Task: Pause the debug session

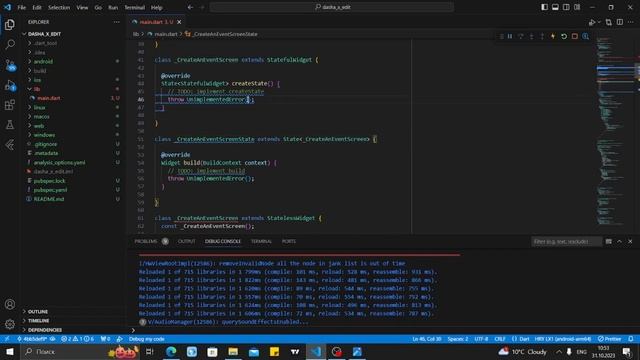Action: tap(510, 36)
